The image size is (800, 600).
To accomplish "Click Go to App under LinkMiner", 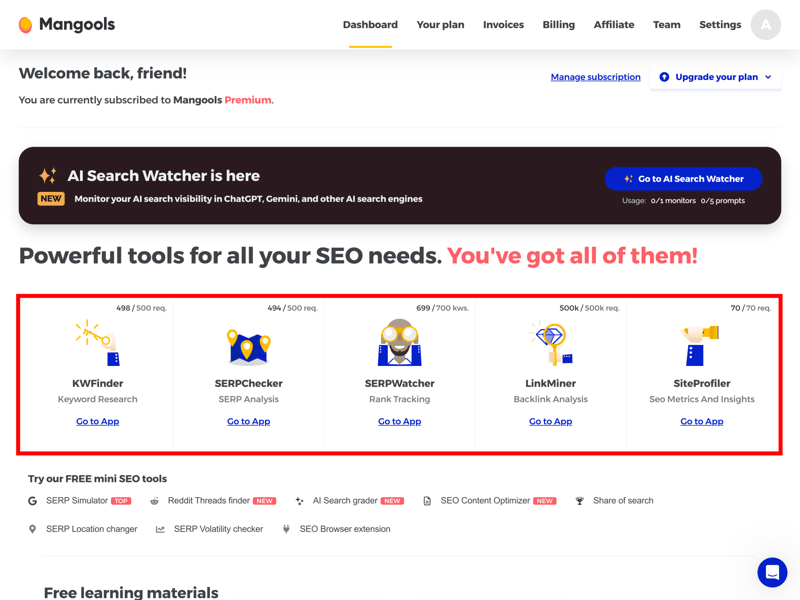I will [550, 422].
